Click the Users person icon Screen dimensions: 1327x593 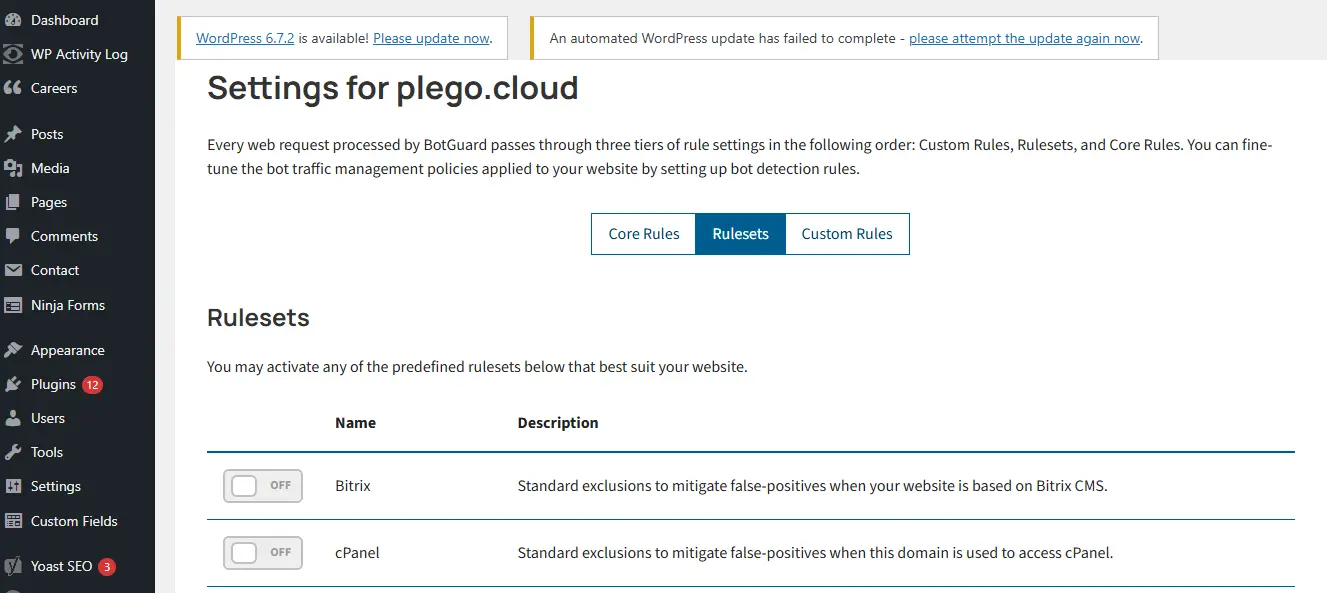(x=13, y=418)
